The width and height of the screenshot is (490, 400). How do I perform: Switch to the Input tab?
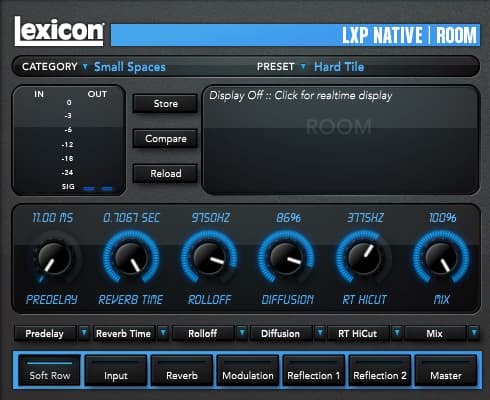(x=116, y=371)
